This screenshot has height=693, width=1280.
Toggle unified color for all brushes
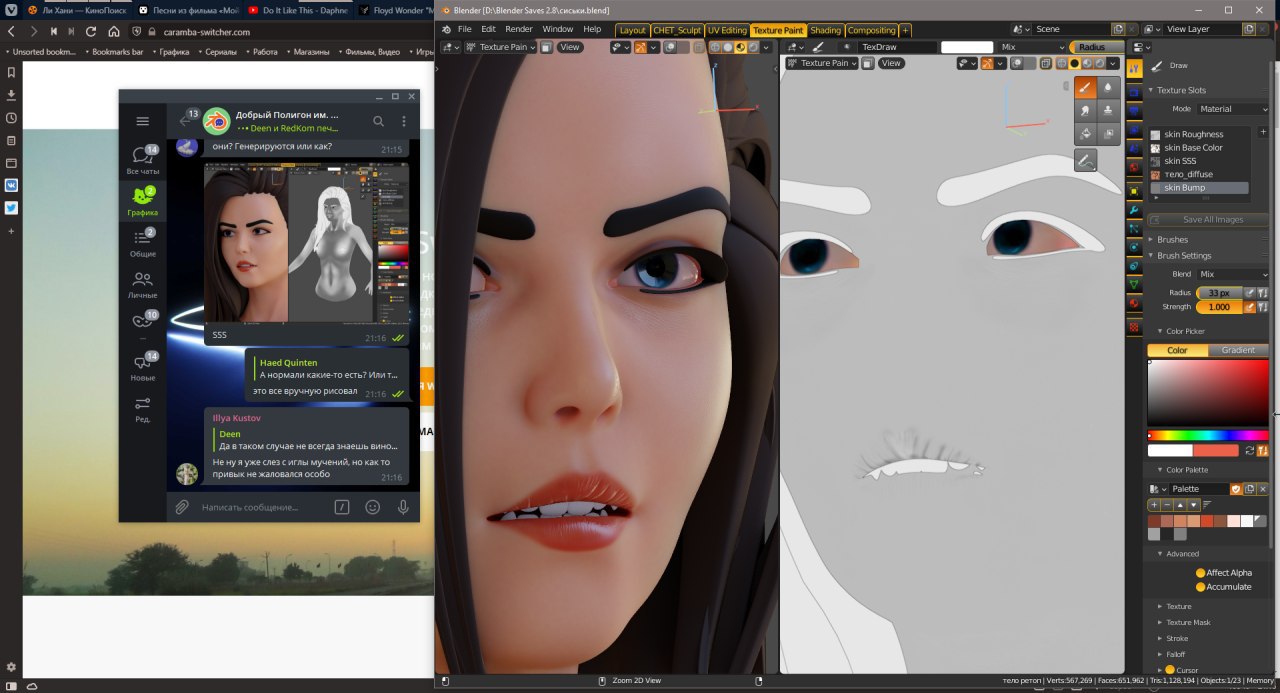tap(1262, 451)
